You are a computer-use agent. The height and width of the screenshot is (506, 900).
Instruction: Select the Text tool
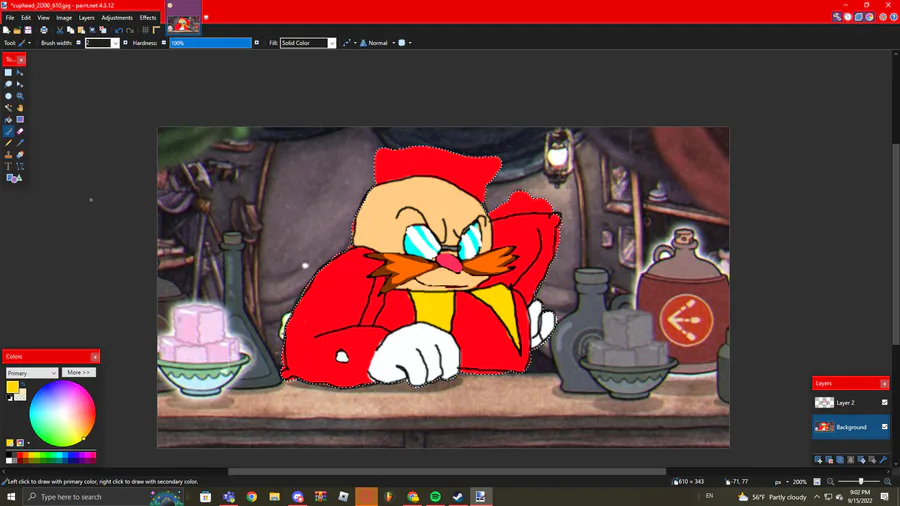(8, 166)
